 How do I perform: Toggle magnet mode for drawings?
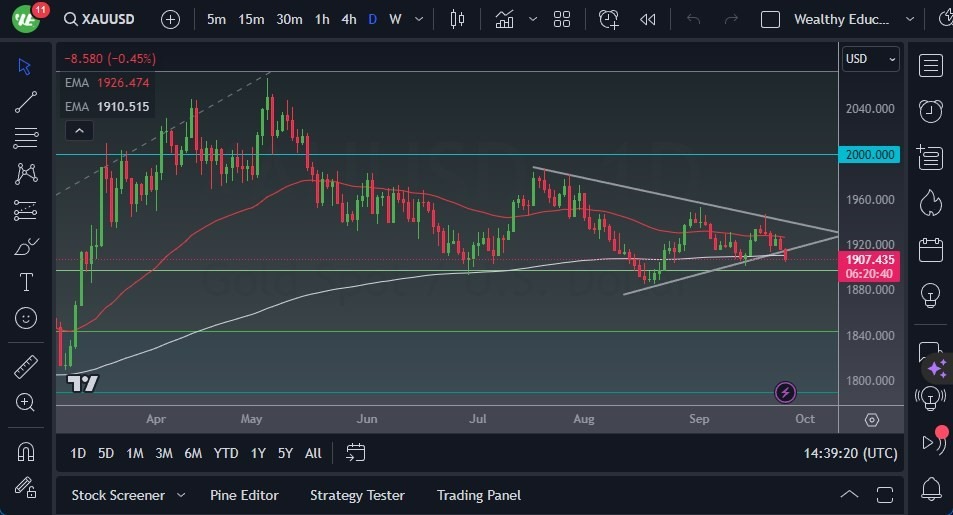[26, 452]
